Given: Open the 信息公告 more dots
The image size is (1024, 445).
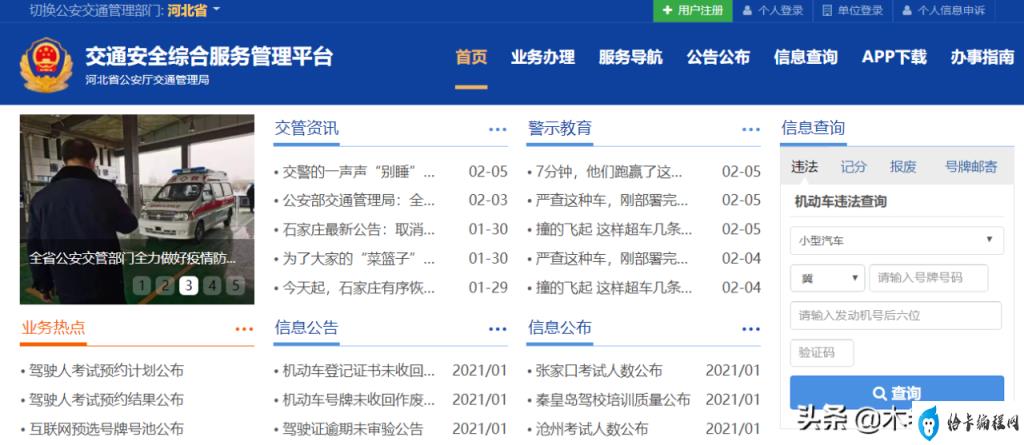Looking at the screenshot, I should point(497,329).
